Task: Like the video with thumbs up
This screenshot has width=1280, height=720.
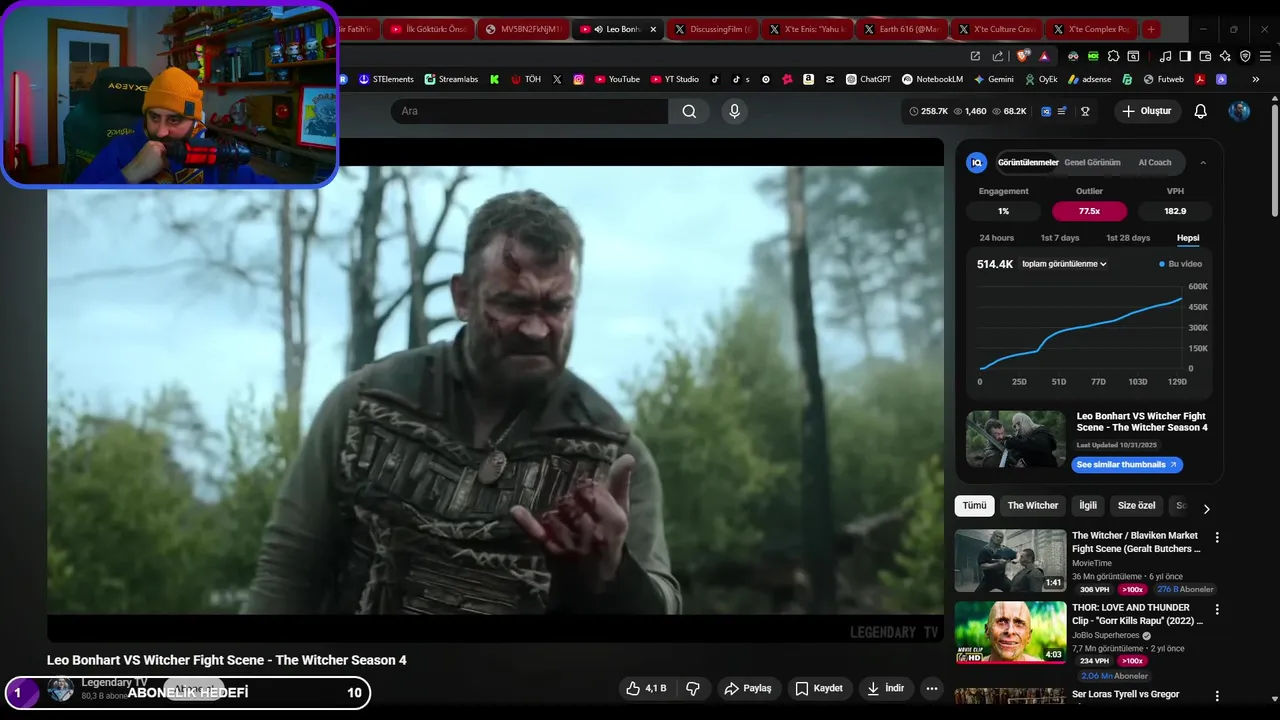Action: (647, 688)
